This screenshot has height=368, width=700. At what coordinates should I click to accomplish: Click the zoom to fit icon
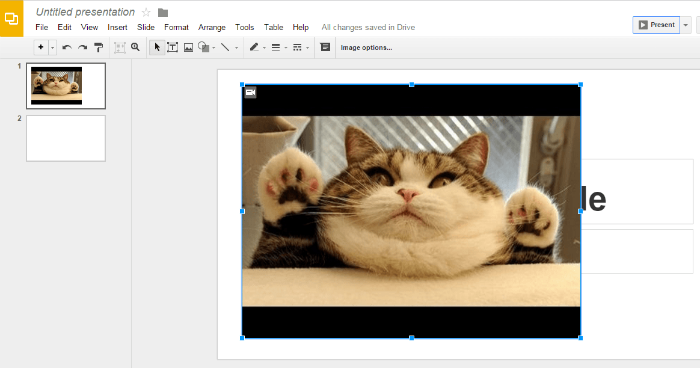[119, 47]
